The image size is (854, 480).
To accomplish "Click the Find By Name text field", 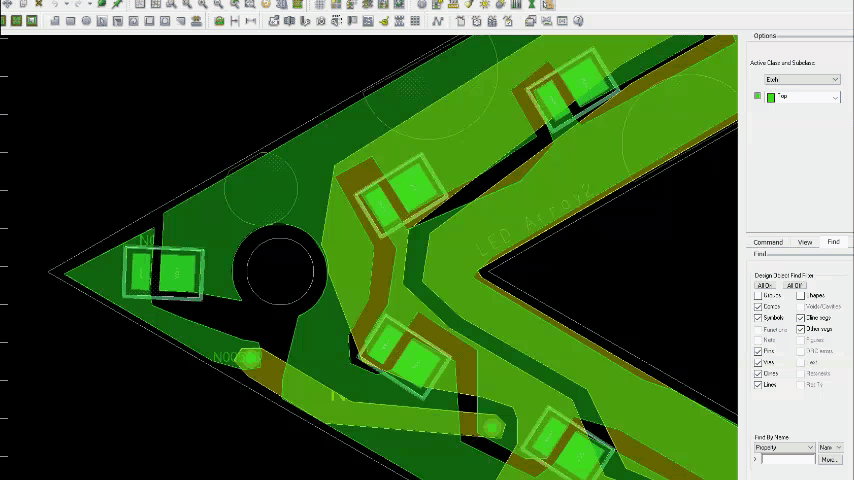I will coord(787,460).
